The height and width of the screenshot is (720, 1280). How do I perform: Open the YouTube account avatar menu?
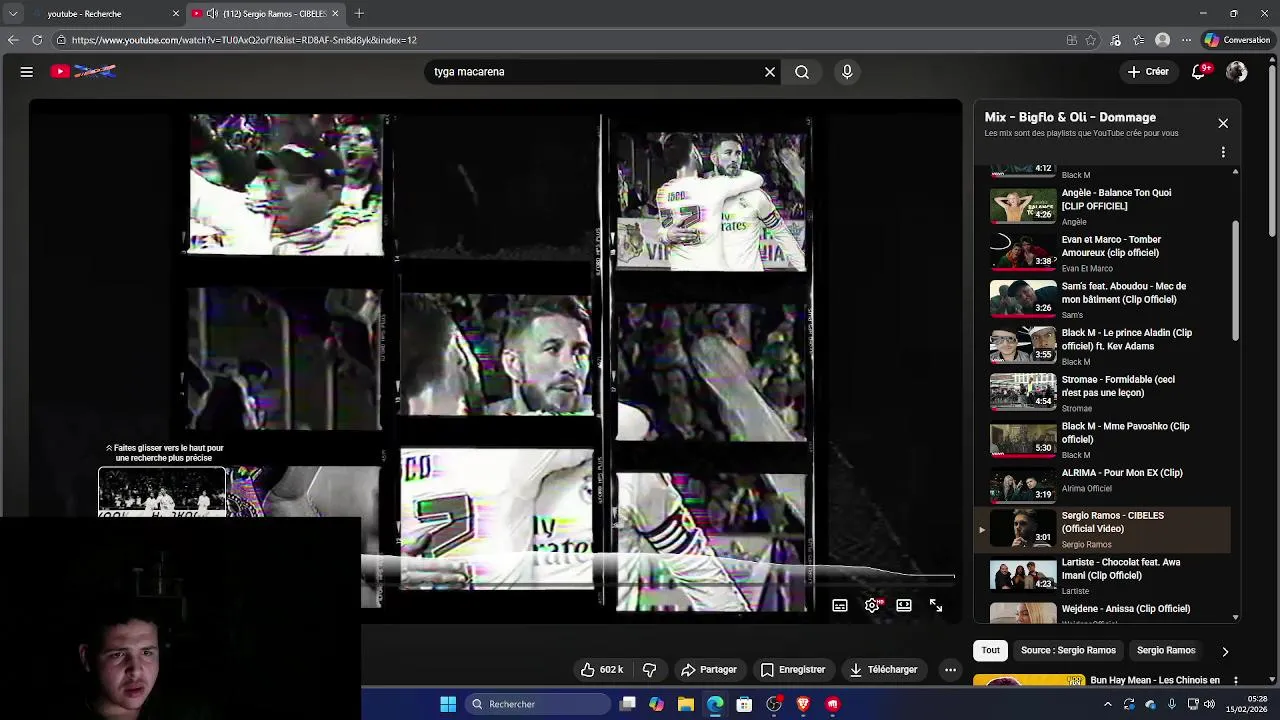pyautogui.click(x=1237, y=72)
